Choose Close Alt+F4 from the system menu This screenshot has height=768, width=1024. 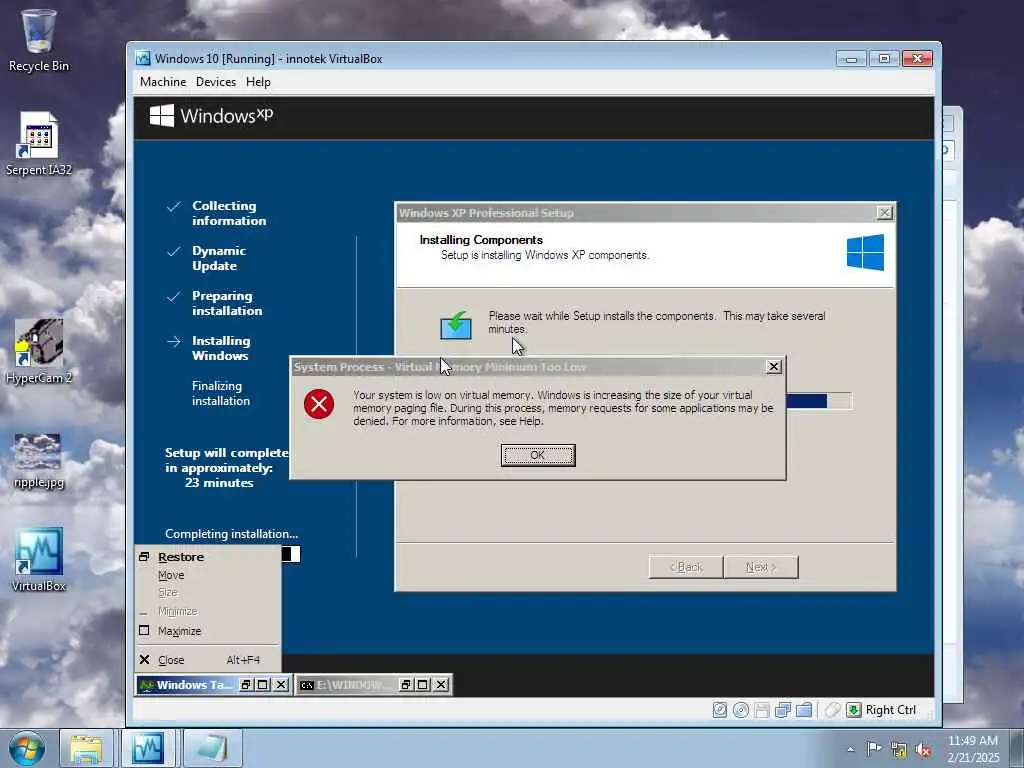click(208, 660)
